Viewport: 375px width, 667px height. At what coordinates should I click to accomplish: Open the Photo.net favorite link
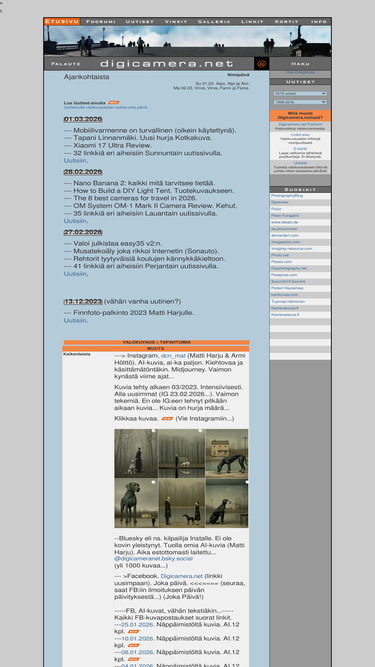click(x=280, y=255)
